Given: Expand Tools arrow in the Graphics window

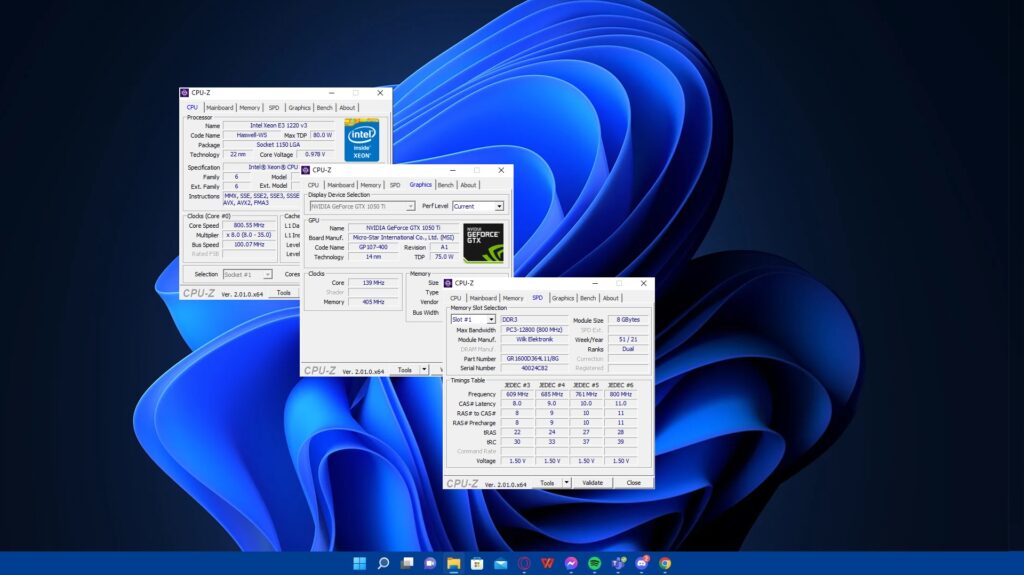Looking at the screenshot, I should coord(424,370).
